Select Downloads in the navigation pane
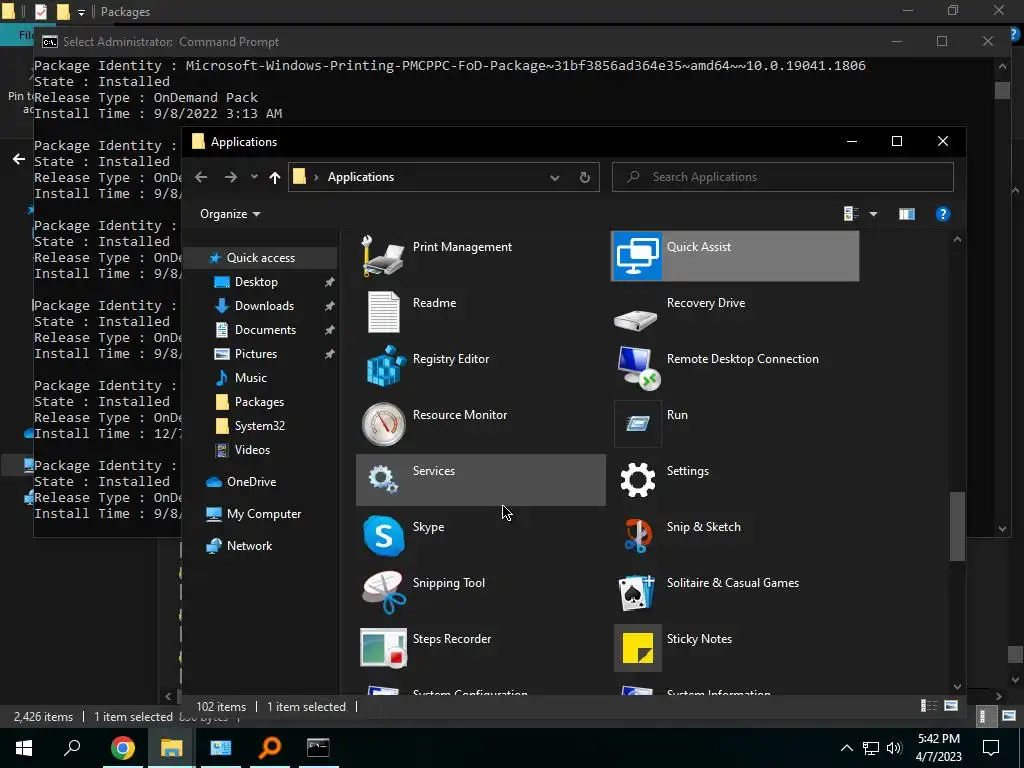Image resolution: width=1024 pixels, height=768 pixels. [x=264, y=306]
